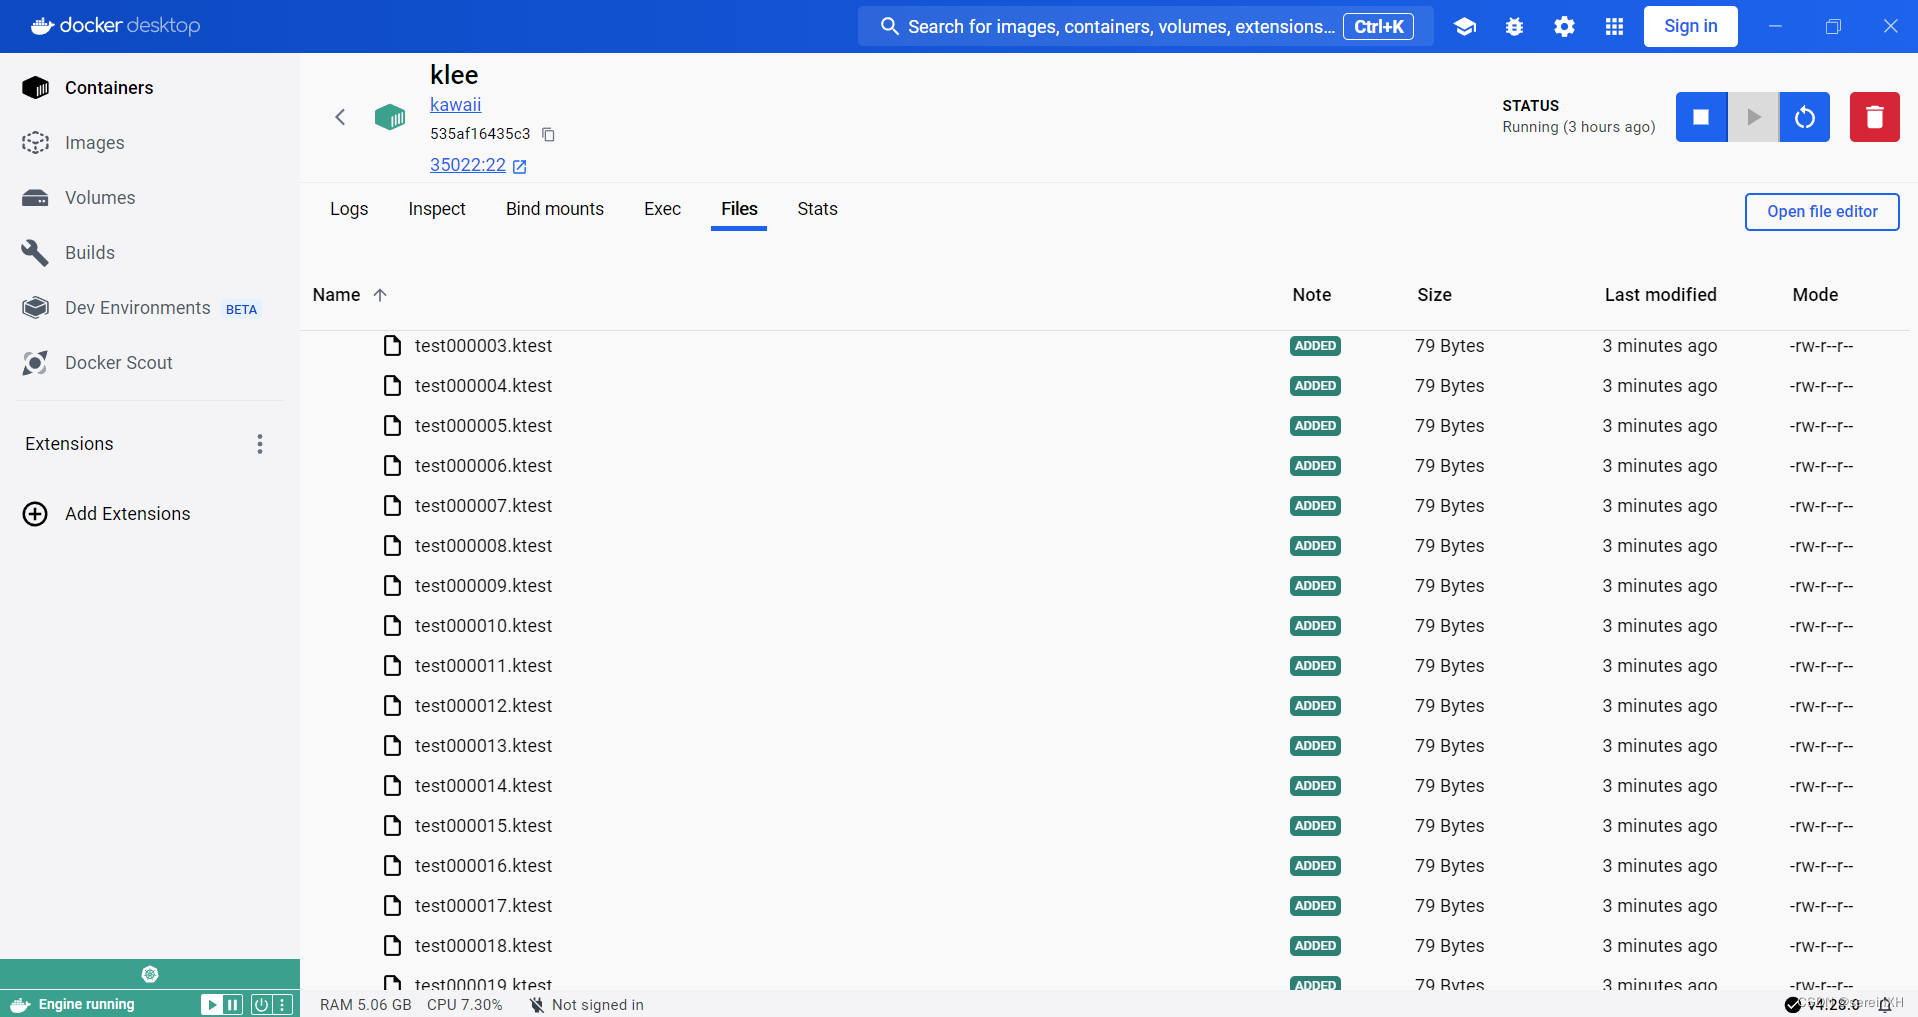Viewport: 1918px width, 1017px height.
Task: Switch to the Stats tab
Action: 817,209
